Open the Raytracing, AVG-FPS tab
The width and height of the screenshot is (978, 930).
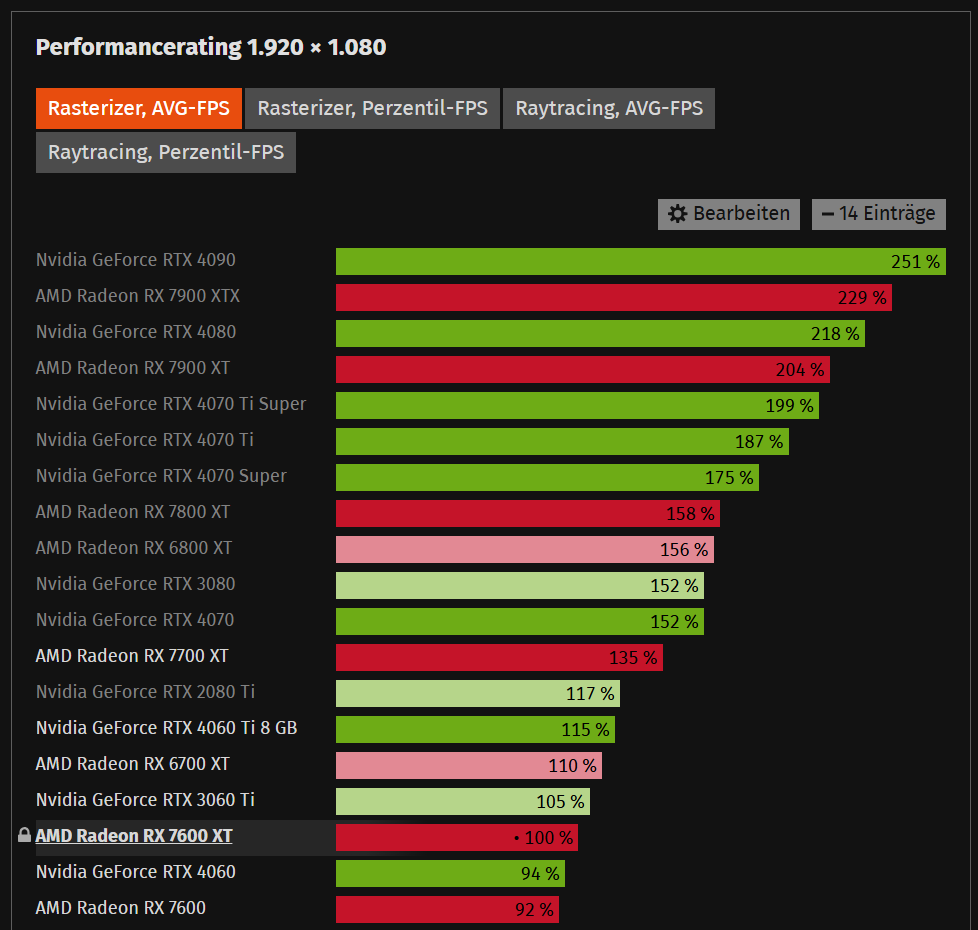(609, 109)
